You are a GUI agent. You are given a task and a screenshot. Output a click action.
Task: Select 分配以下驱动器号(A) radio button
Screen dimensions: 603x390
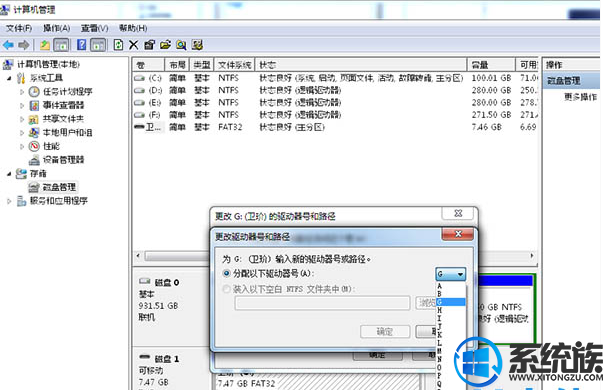point(227,273)
